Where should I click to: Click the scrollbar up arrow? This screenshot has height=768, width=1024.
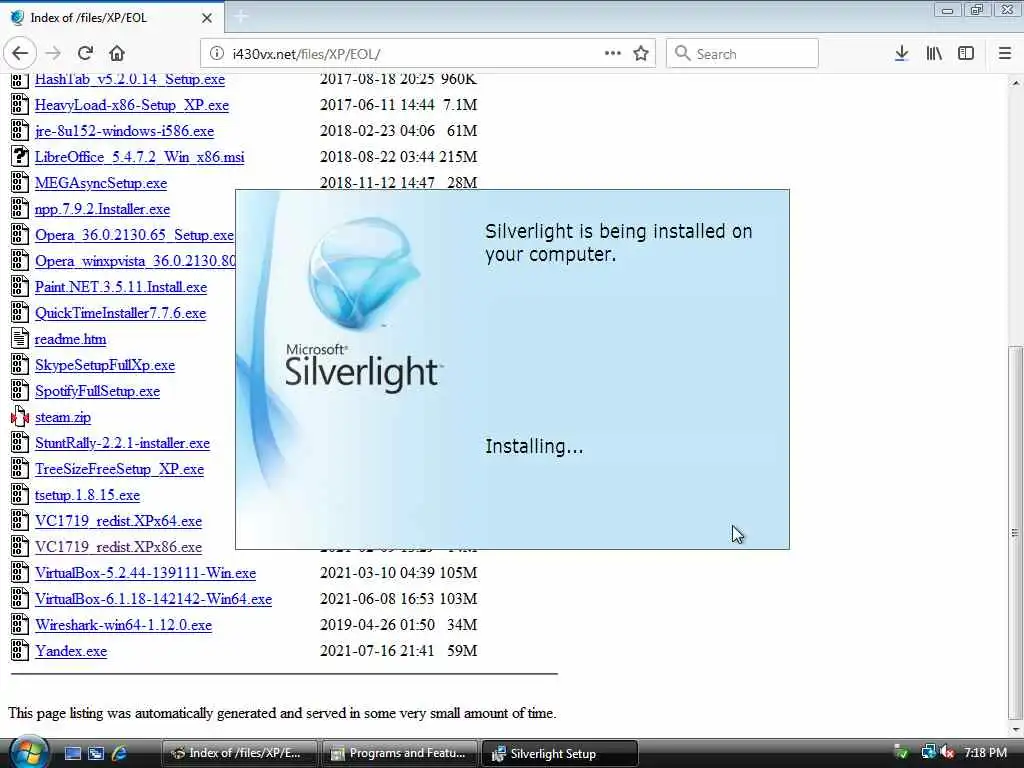pos(1015,83)
